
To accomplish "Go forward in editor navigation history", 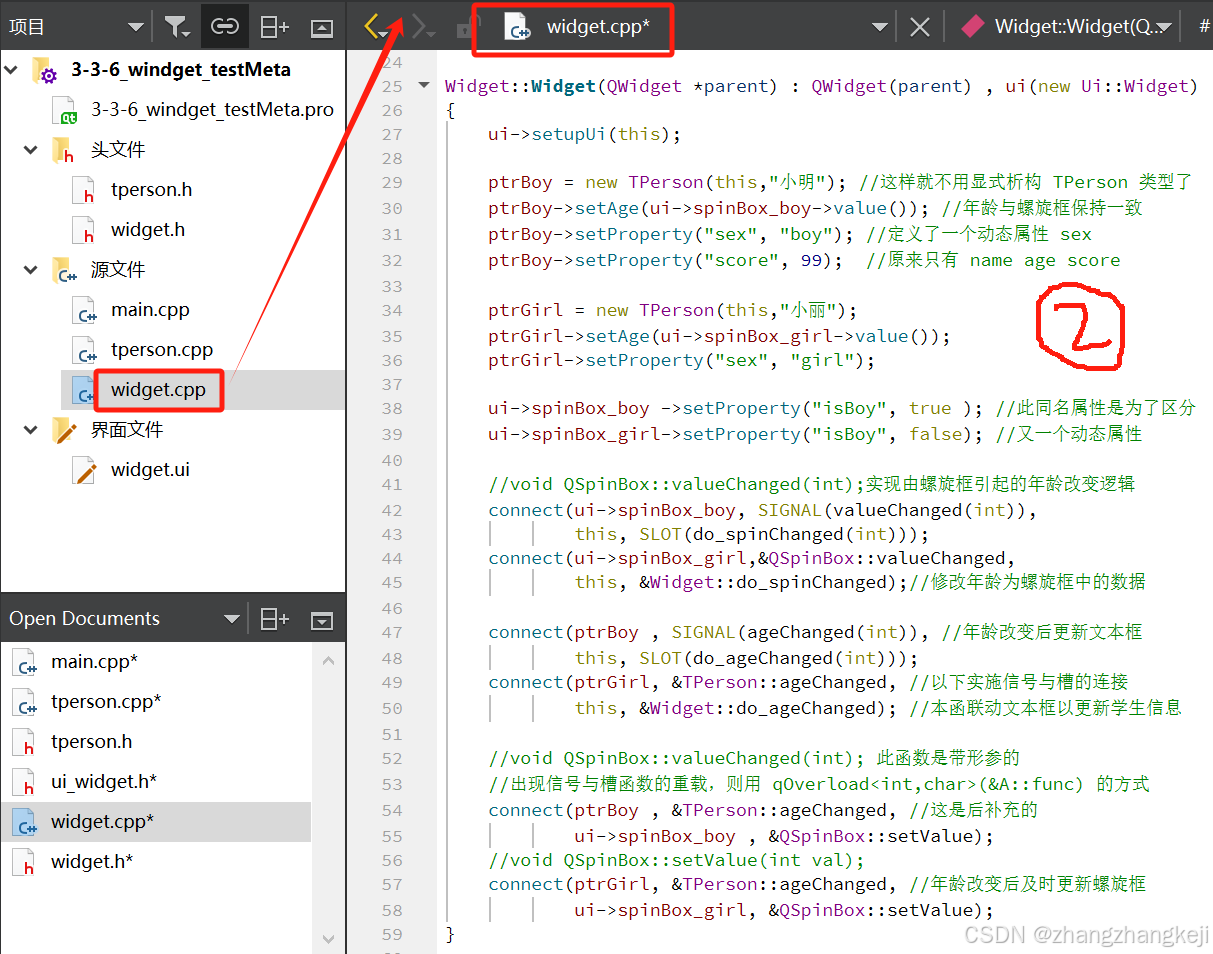I will tap(423, 27).
